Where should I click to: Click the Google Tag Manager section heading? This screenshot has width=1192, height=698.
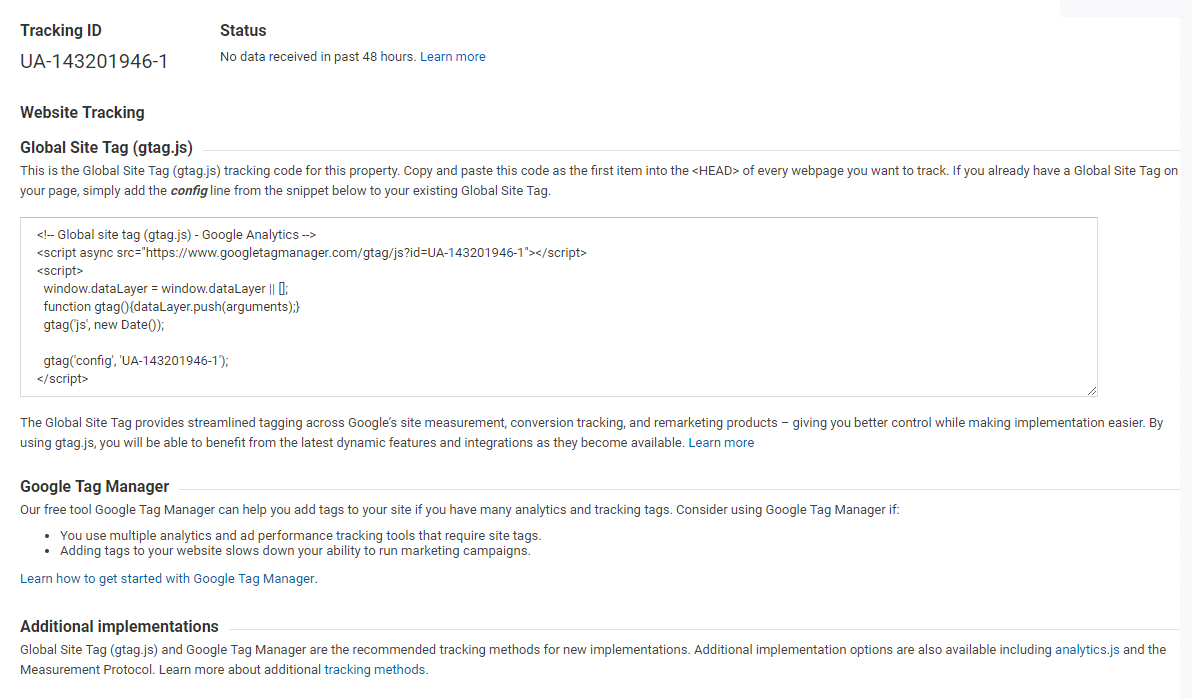tap(95, 487)
